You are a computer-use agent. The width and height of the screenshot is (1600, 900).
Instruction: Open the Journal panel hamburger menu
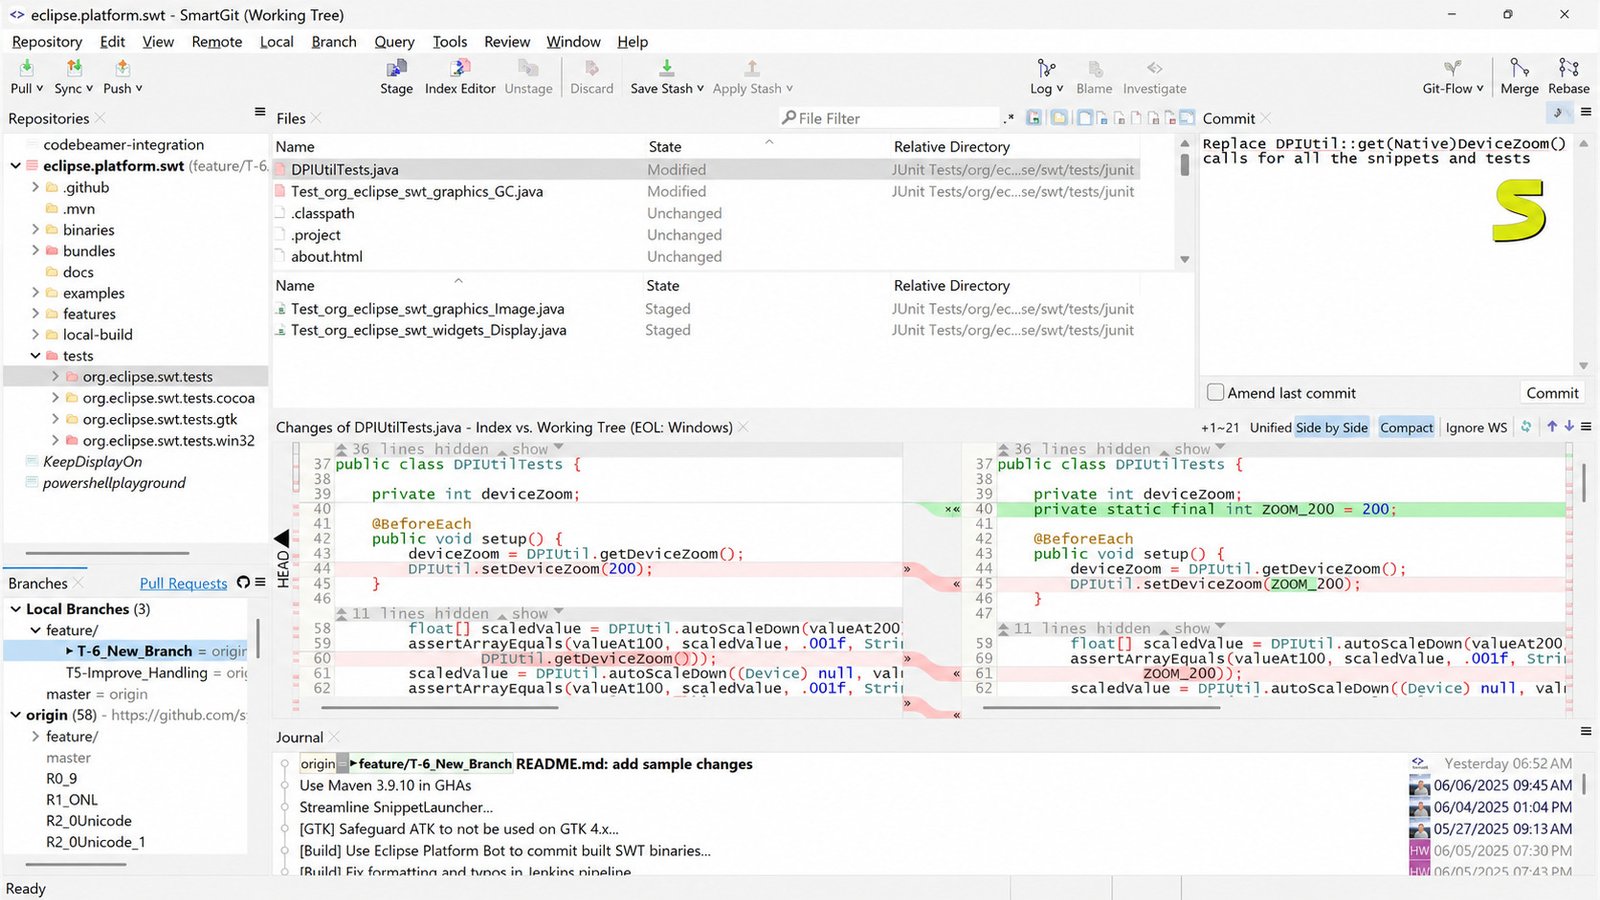1586,731
